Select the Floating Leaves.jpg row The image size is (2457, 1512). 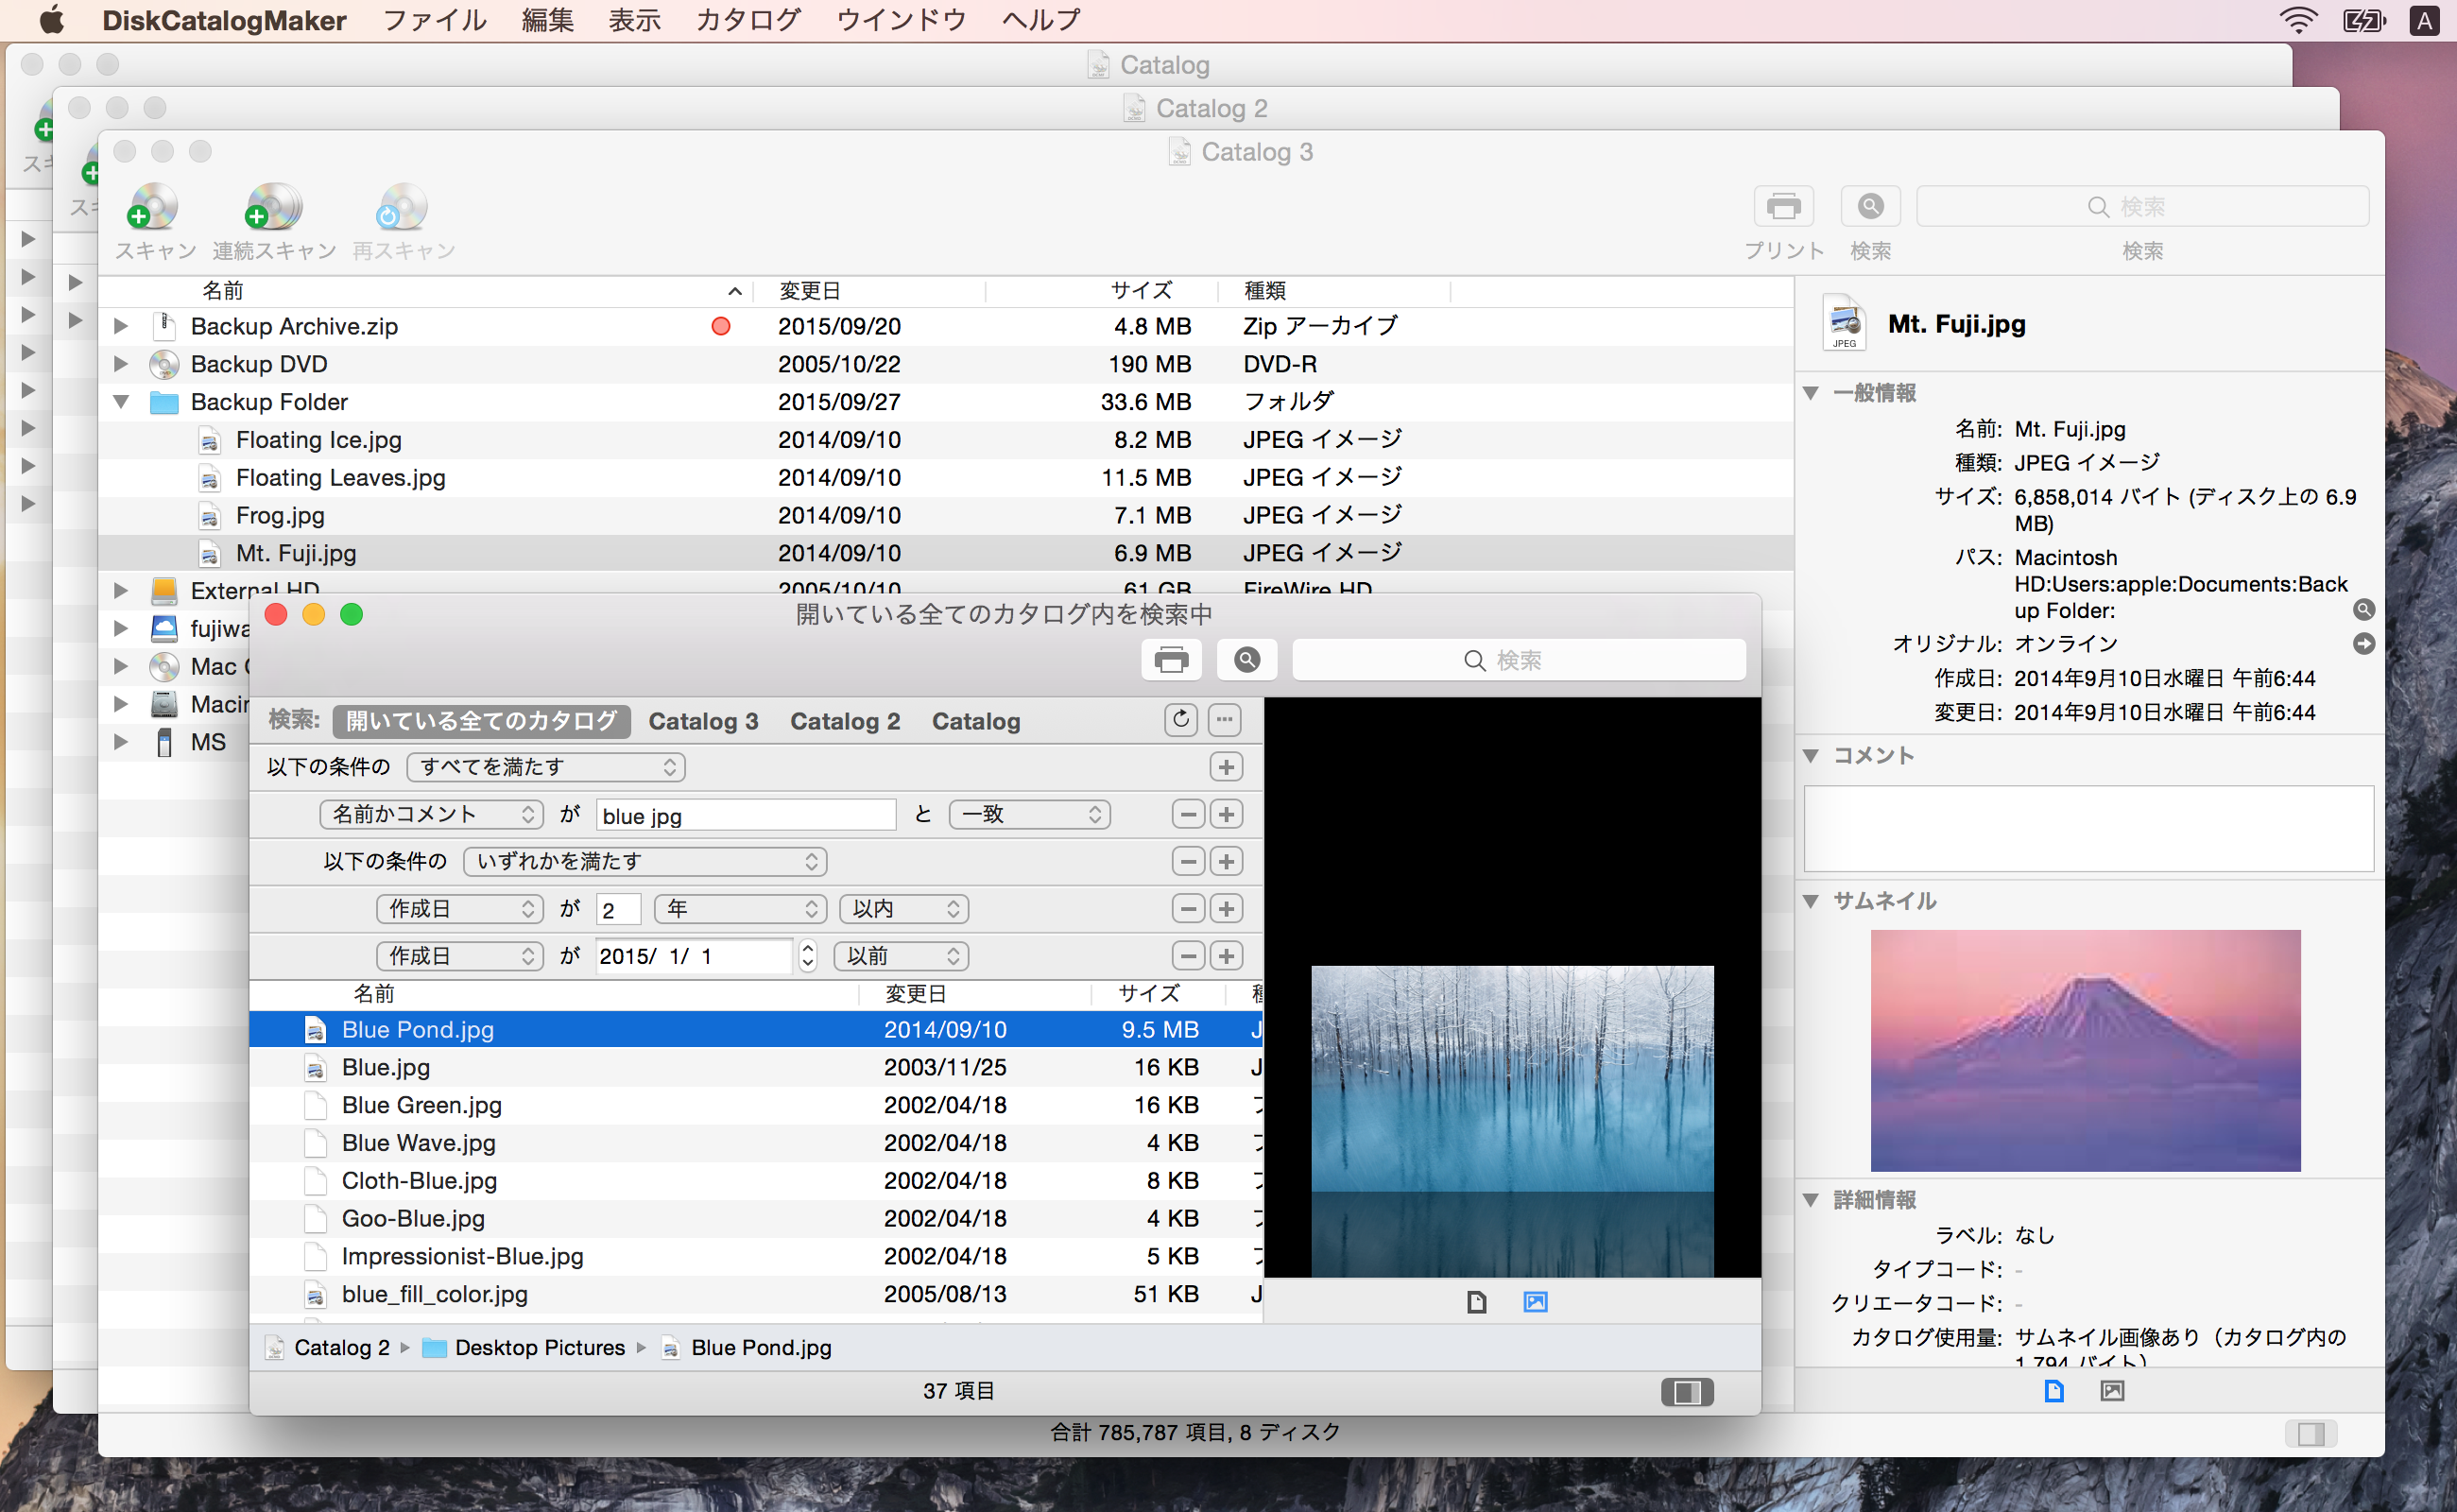945,478
